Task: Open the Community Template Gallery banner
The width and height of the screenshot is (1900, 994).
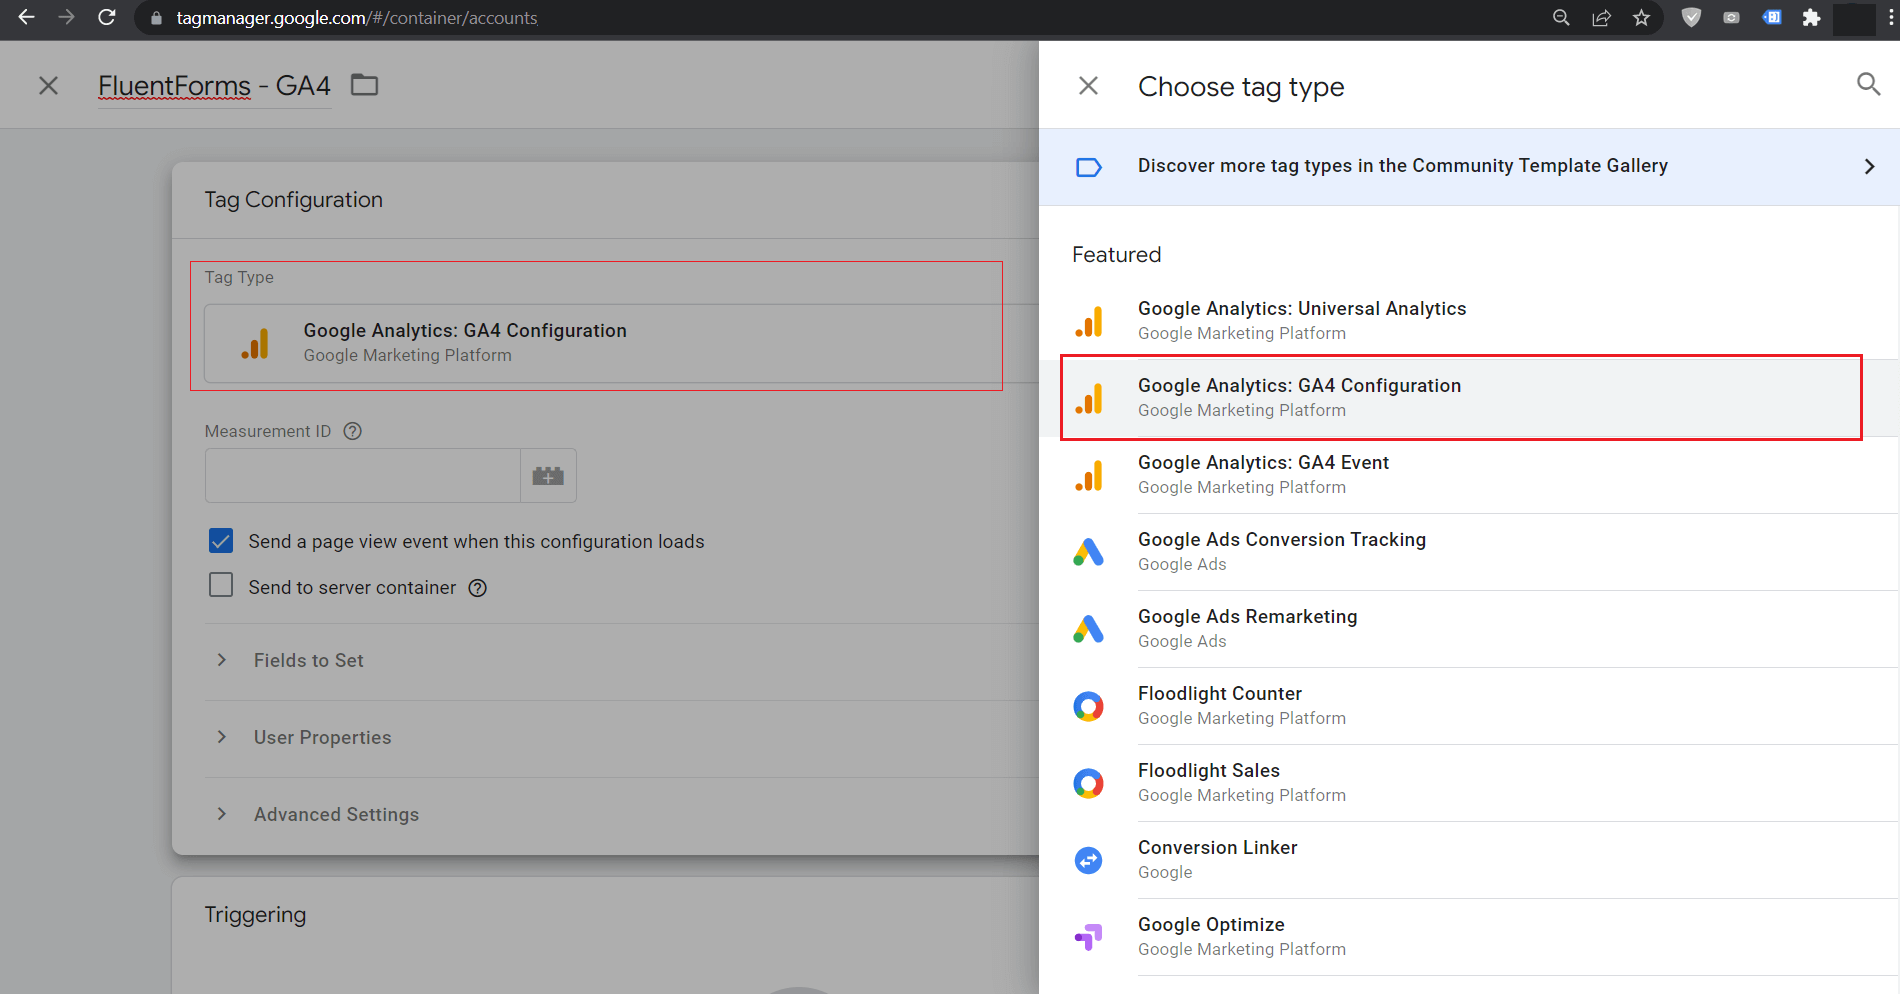Action: click(x=1469, y=167)
